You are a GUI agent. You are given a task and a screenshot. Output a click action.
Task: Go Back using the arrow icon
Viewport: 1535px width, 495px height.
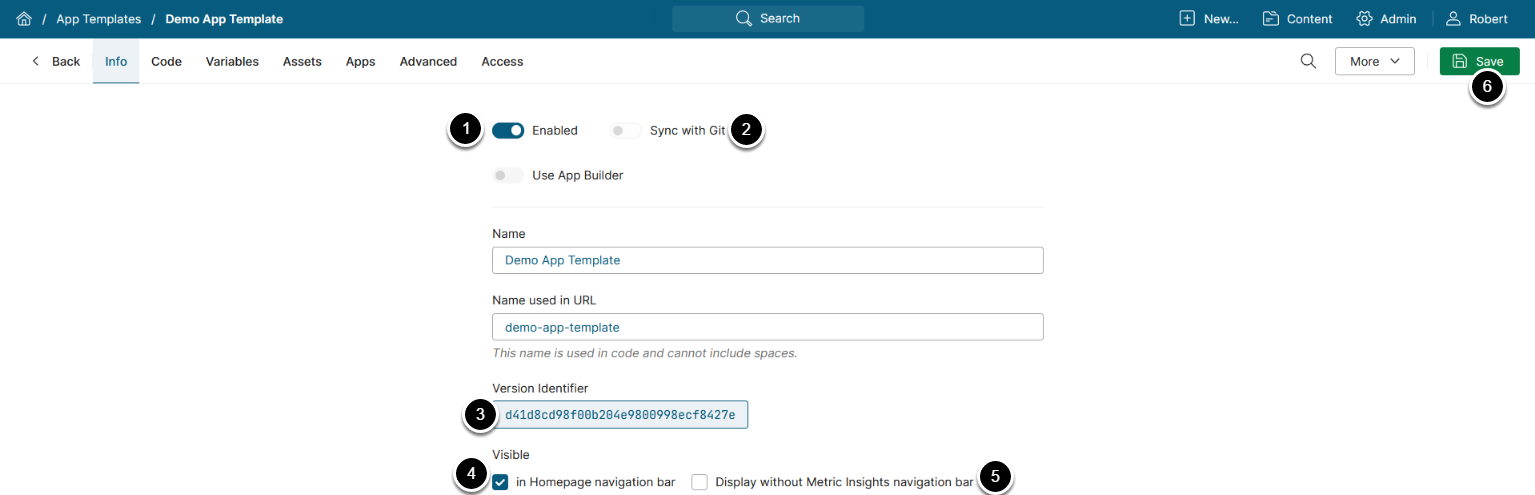pyautogui.click(x=37, y=62)
